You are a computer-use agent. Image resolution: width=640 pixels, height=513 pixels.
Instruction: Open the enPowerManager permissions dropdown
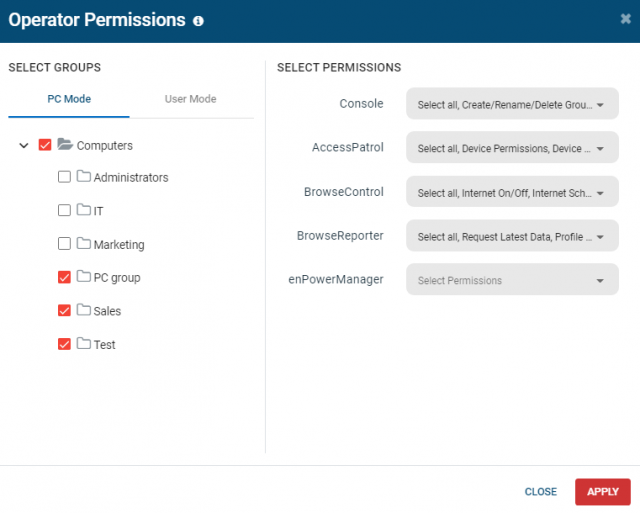point(512,279)
